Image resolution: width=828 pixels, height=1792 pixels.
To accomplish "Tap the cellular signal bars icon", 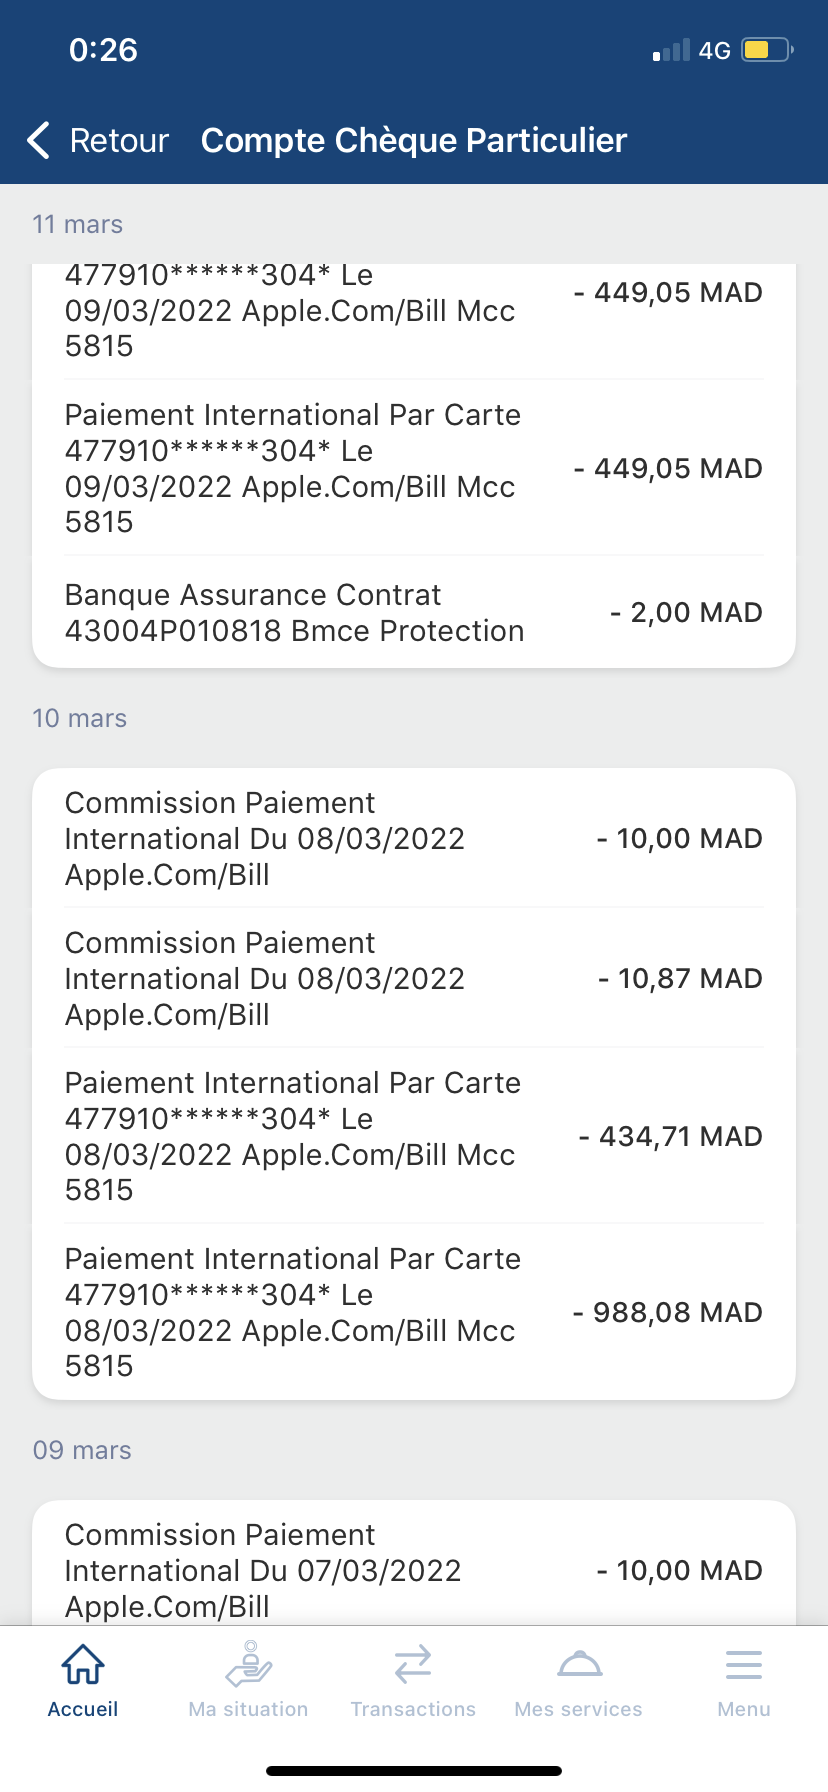I will [x=671, y=51].
